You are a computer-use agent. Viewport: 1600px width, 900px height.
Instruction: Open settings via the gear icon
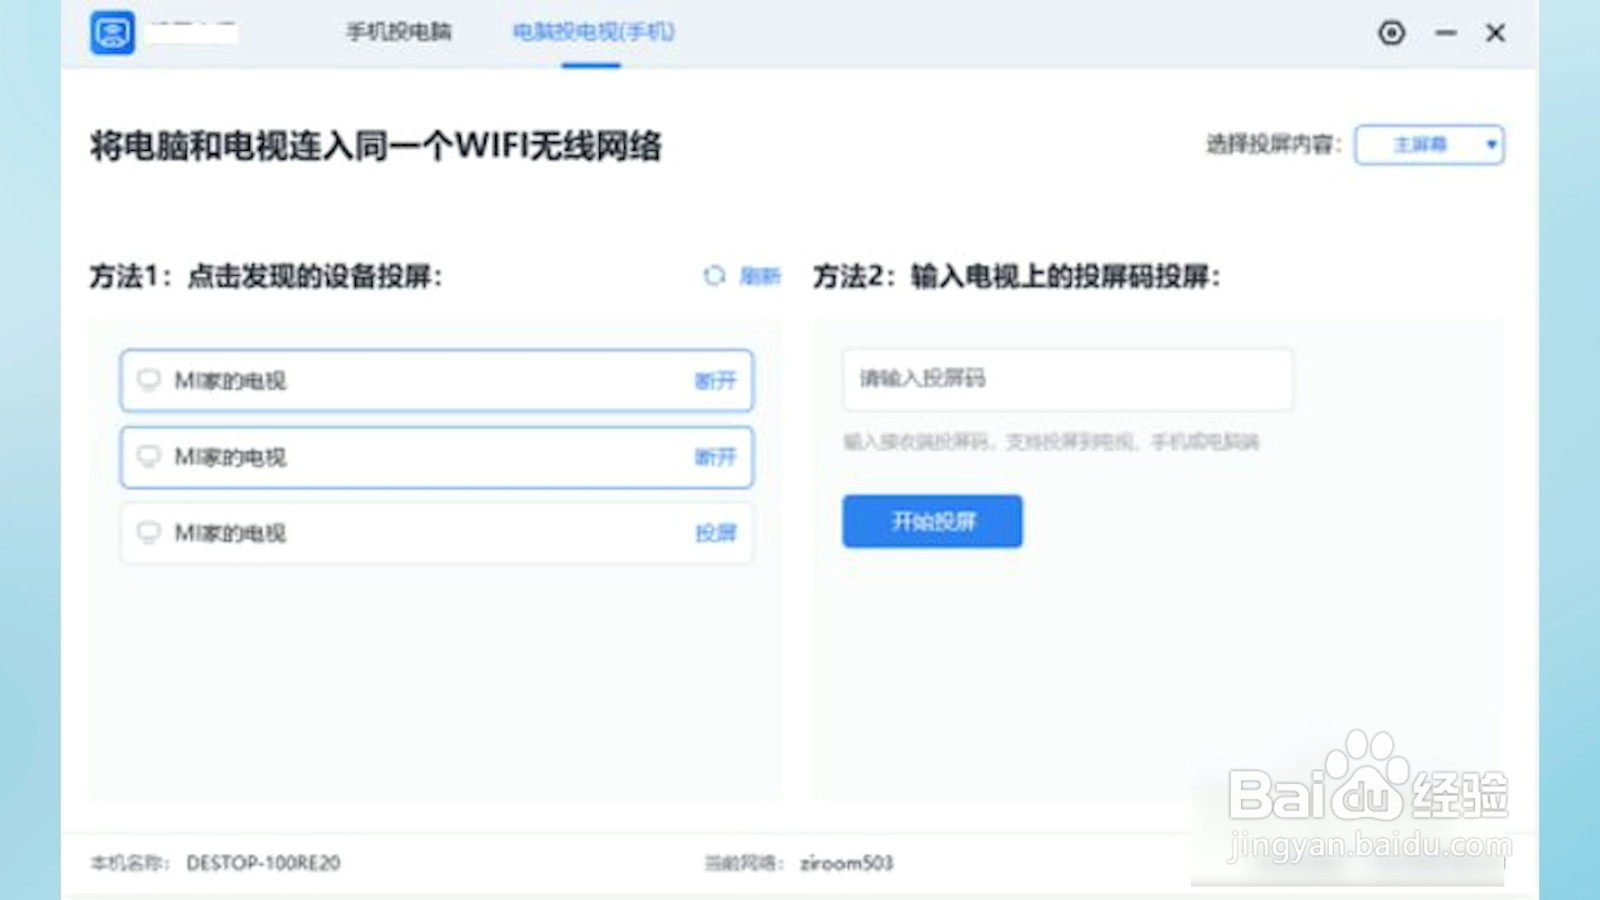tap(1391, 33)
